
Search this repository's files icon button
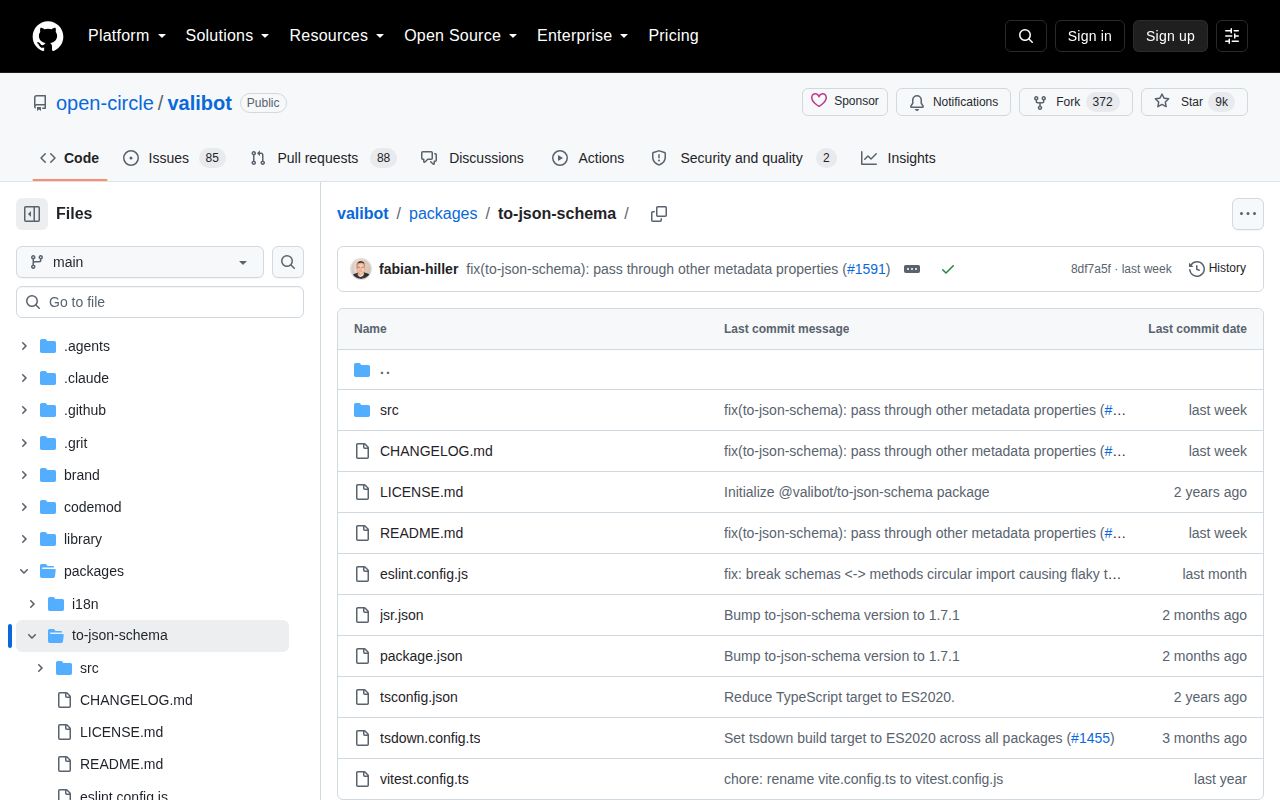(288, 262)
